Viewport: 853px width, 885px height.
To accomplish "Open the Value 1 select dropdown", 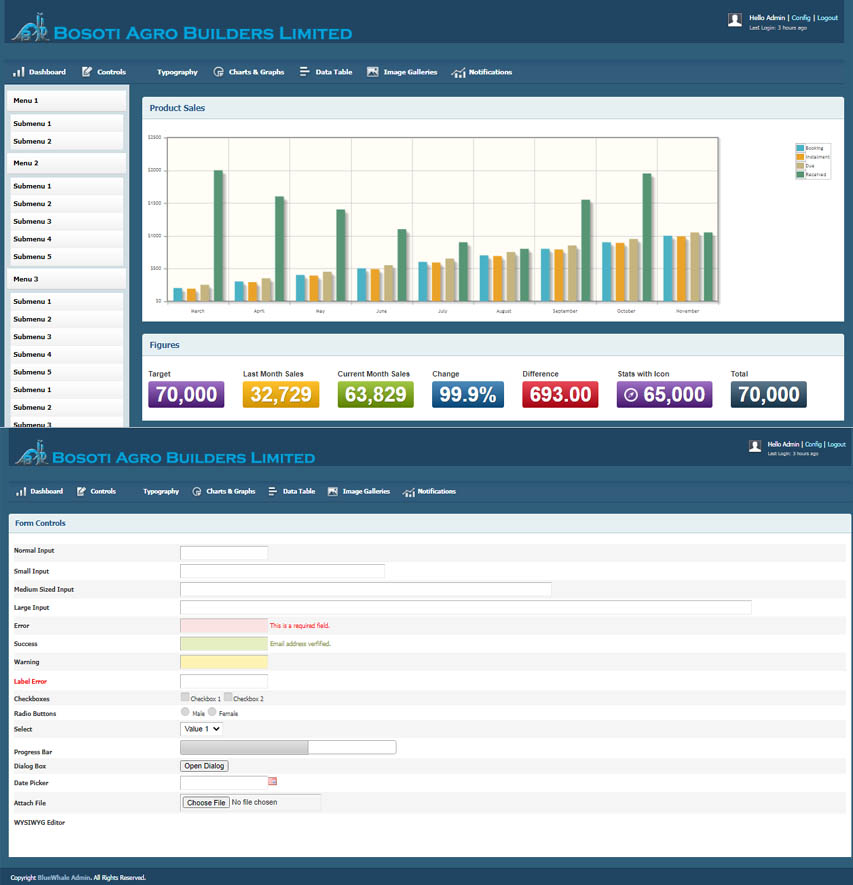I will pyautogui.click(x=201, y=729).
